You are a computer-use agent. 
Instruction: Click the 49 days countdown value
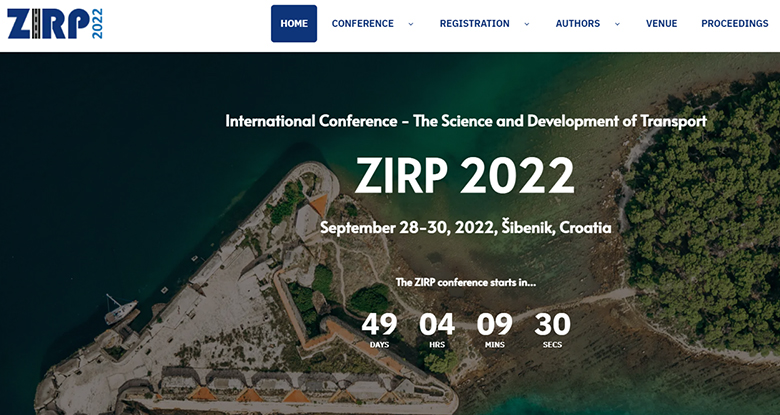click(379, 325)
